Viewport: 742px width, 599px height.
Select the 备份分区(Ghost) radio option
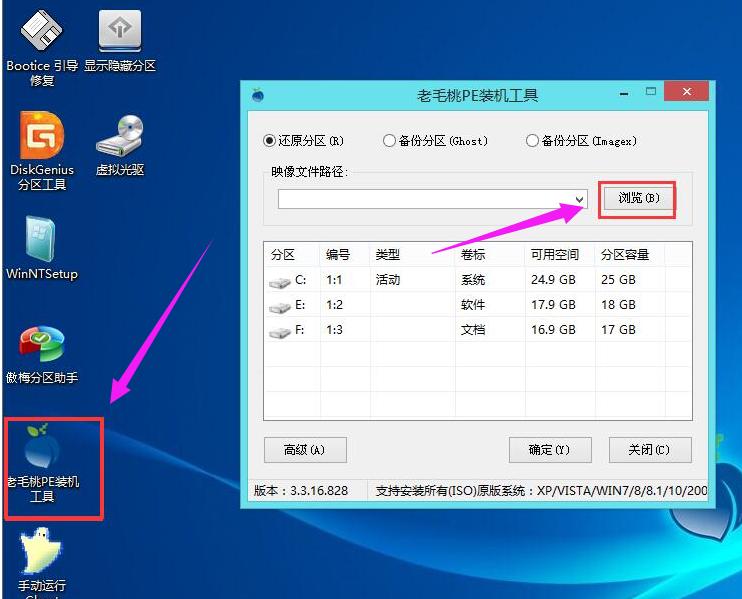click(390, 141)
